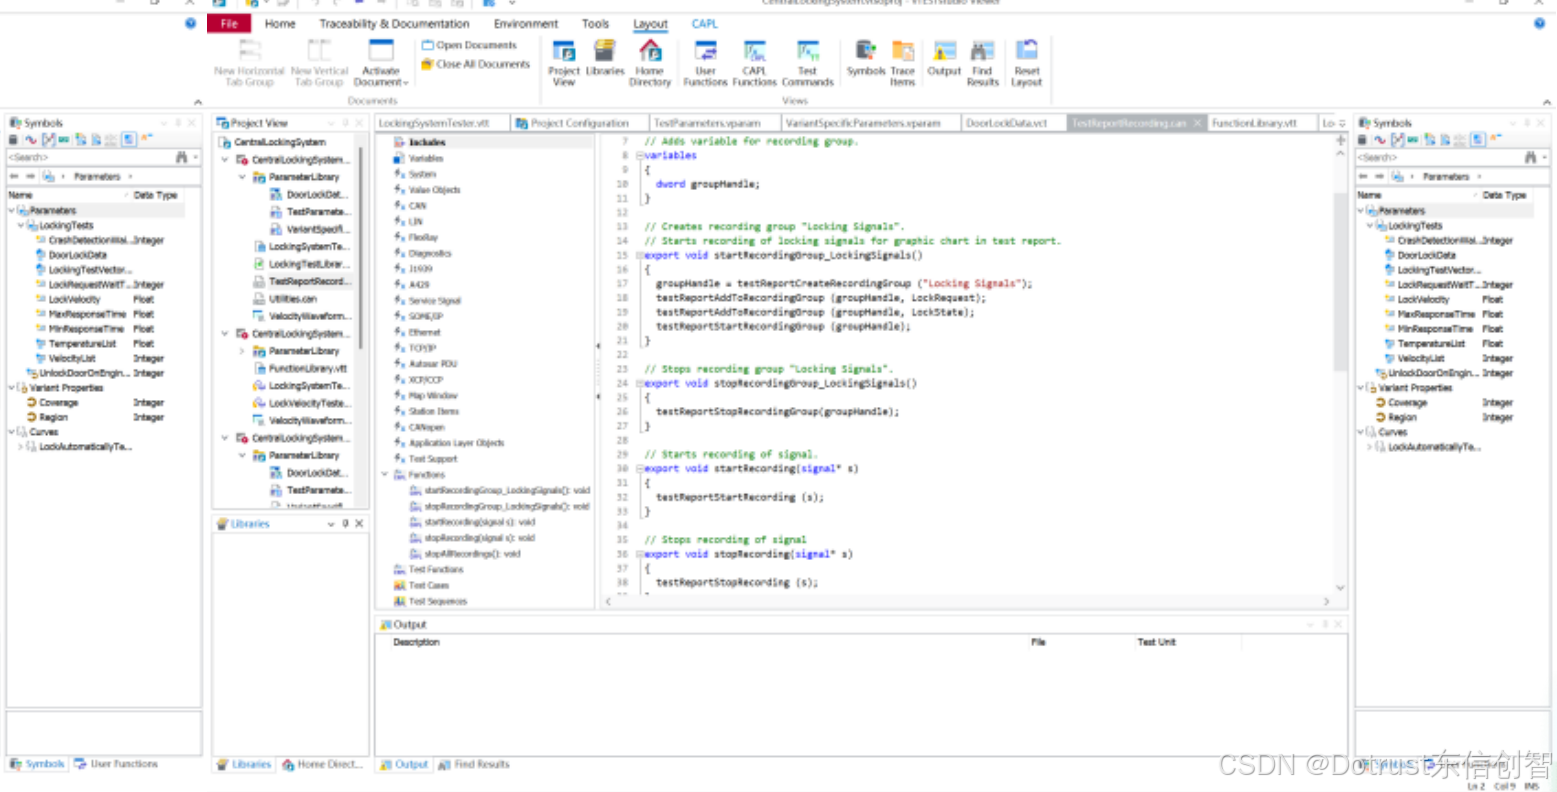Show the Output view from ribbon
Image resolution: width=1557 pixels, height=792 pixels.
[944, 58]
